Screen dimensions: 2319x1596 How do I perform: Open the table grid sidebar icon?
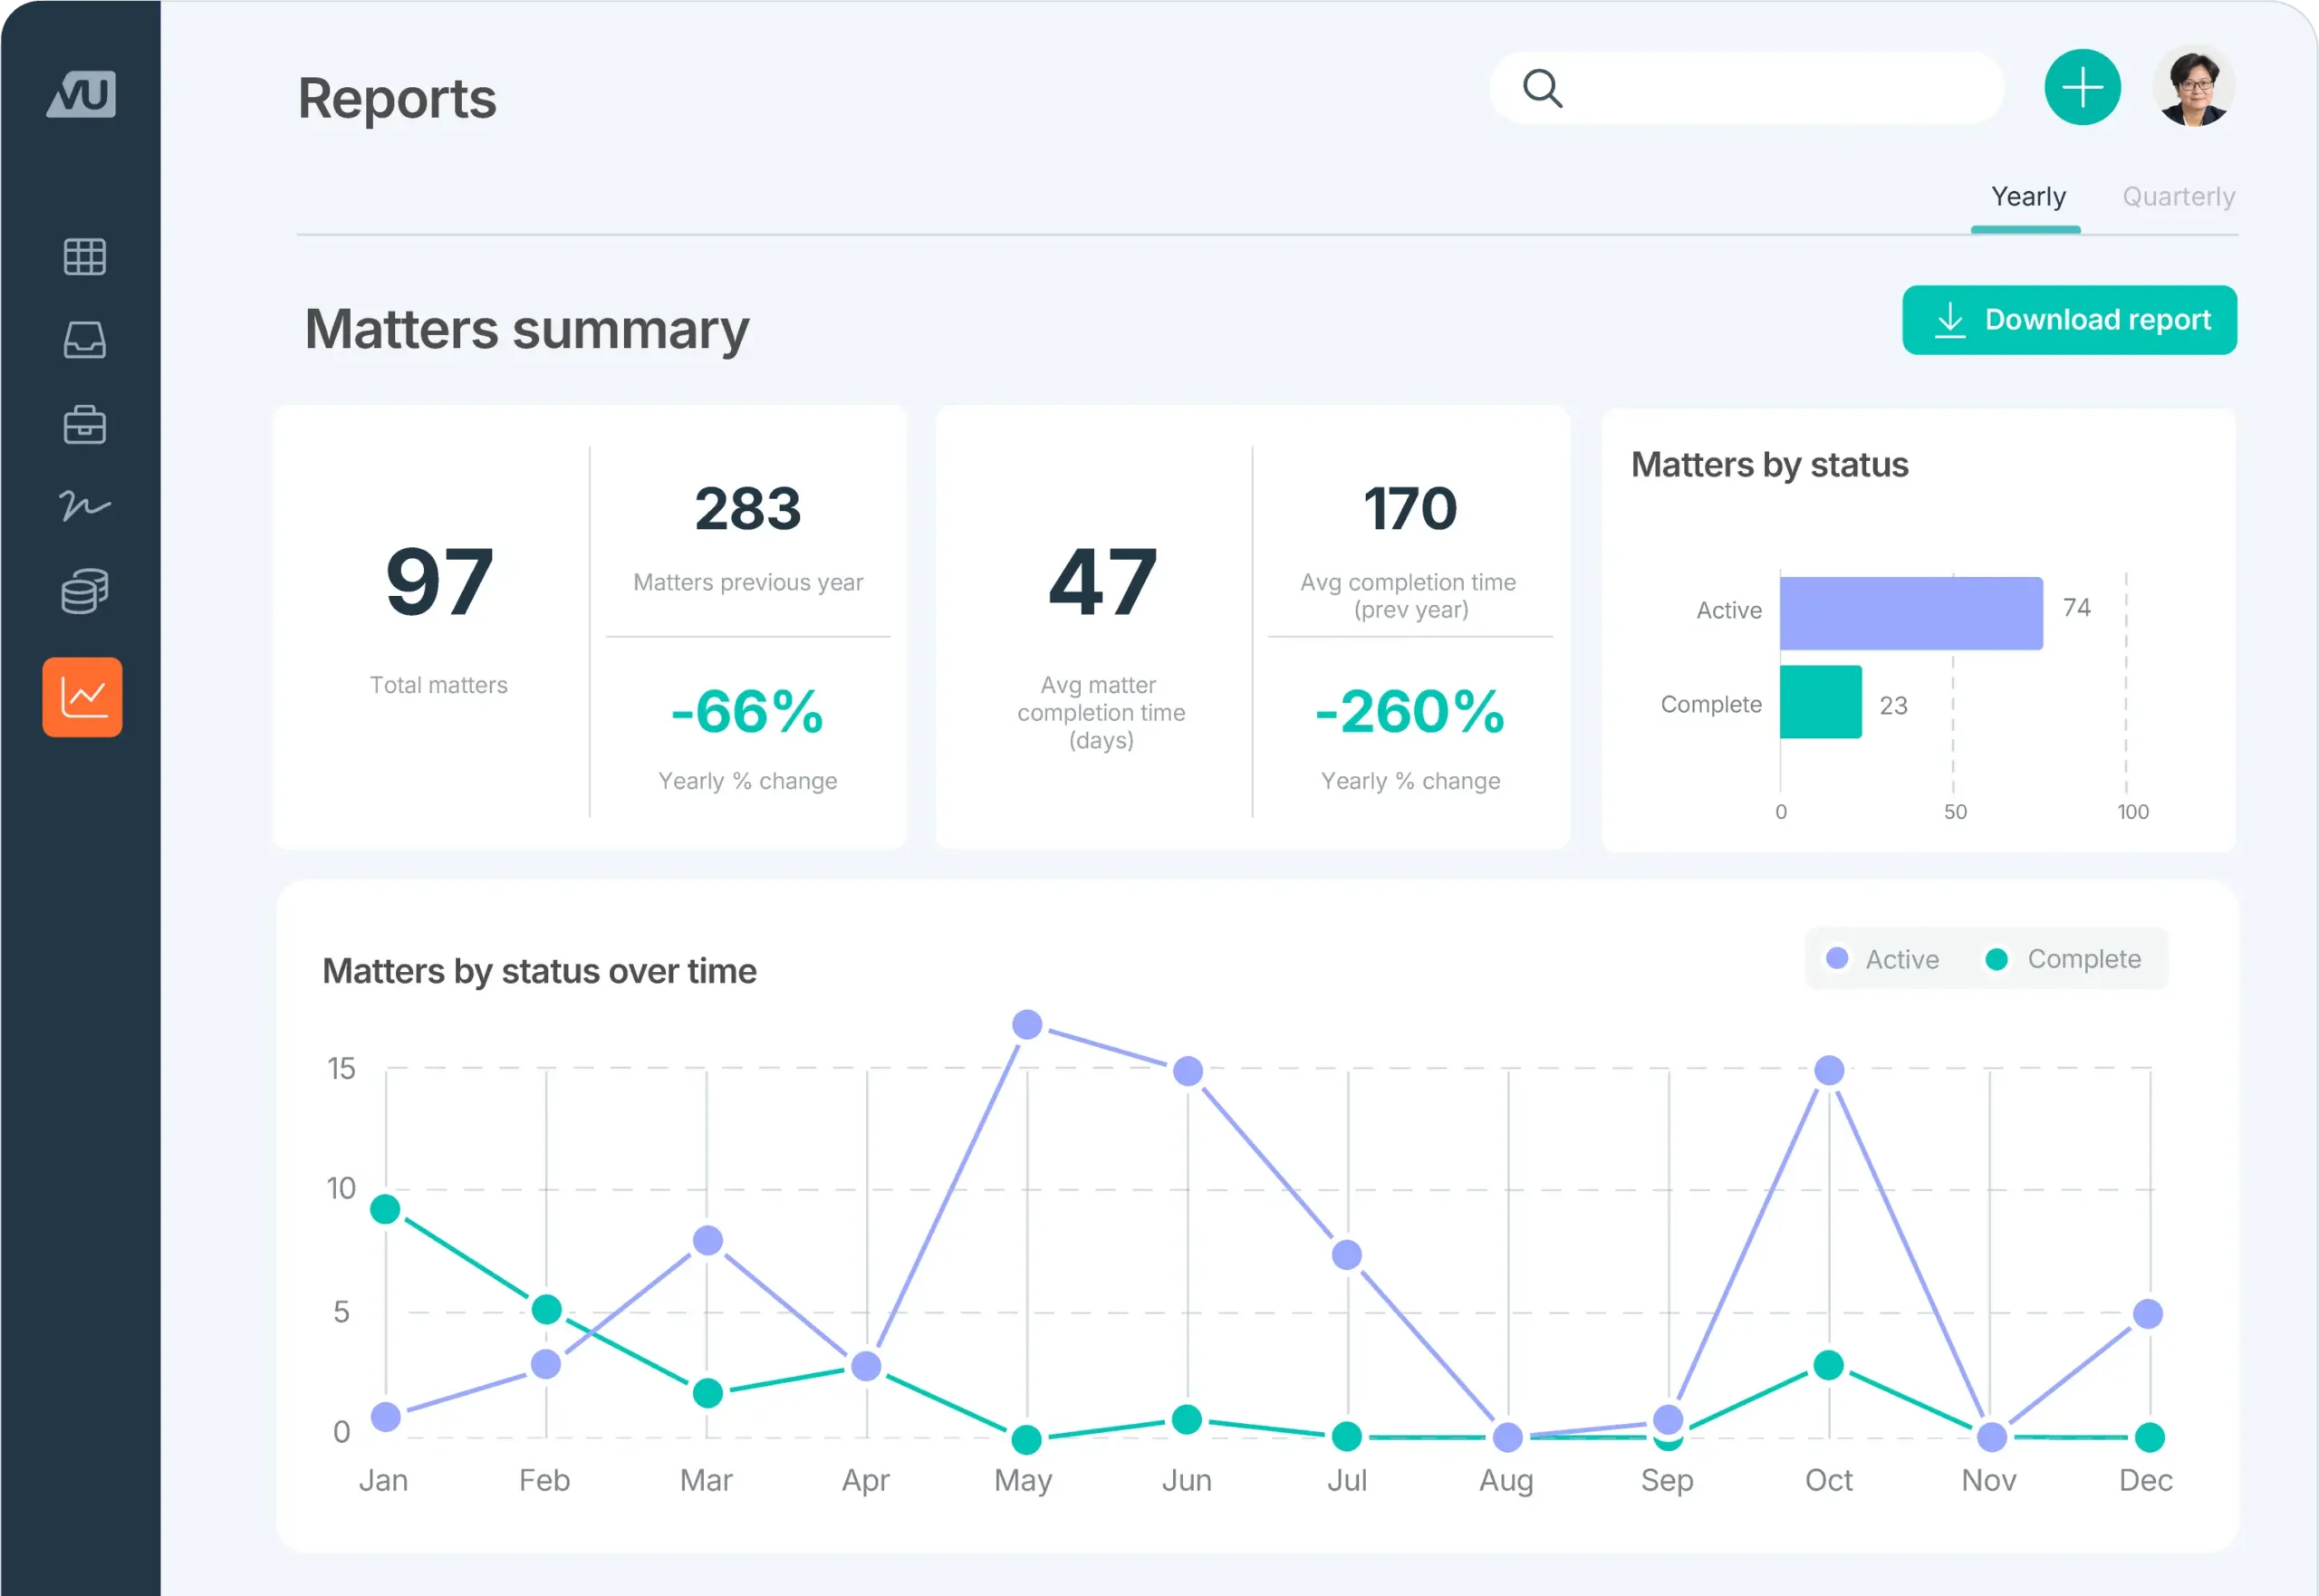[x=84, y=257]
